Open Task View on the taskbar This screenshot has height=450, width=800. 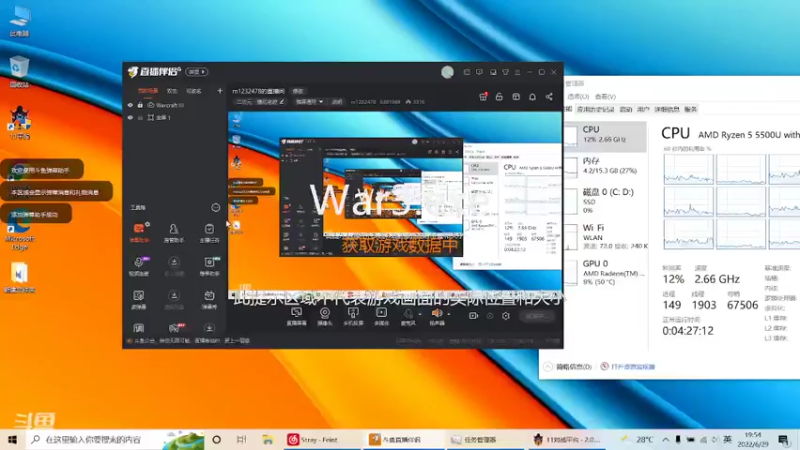click(x=242, y=439)
